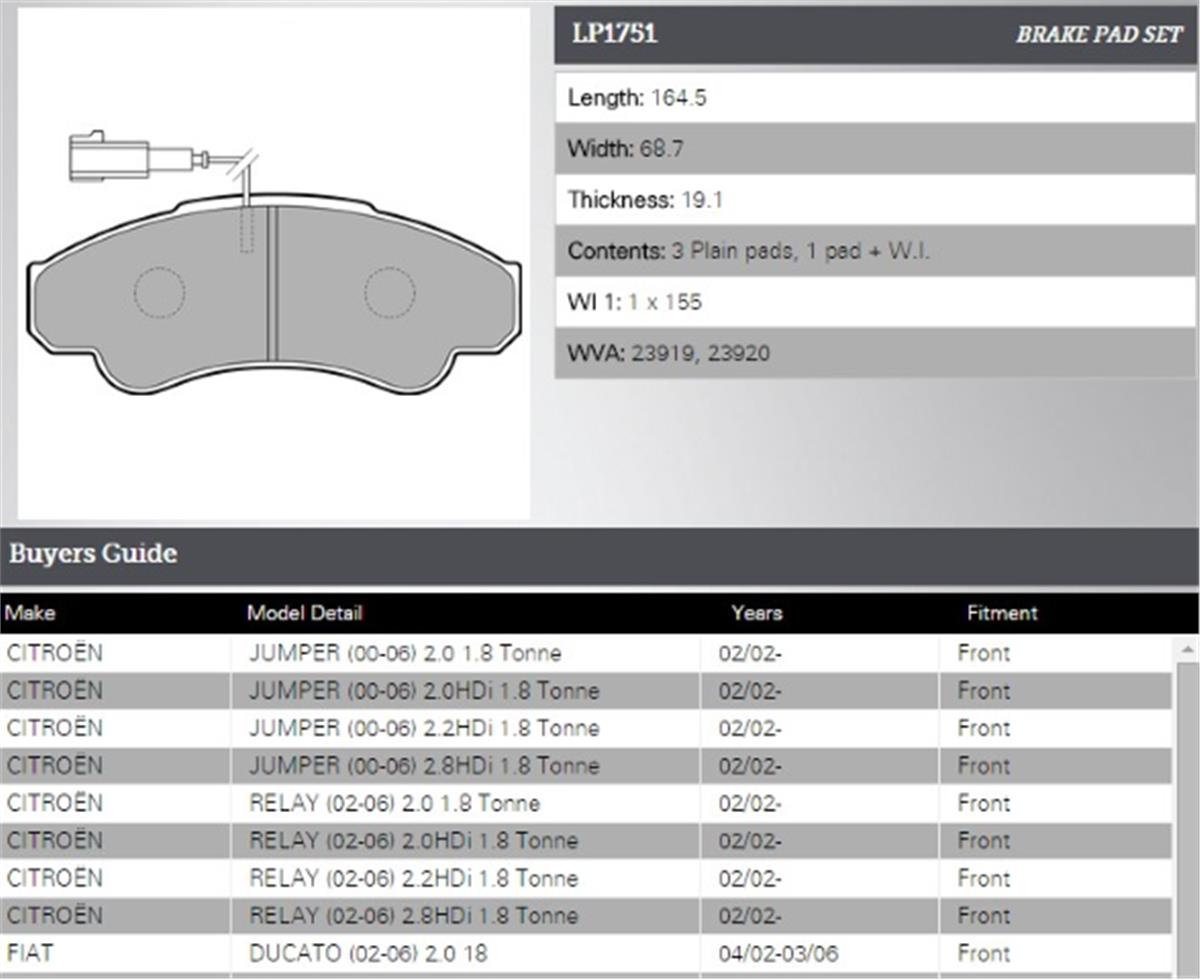The height and width of the screenshot is (979, 1200).
Task: Select JUMPER (00-06) 2.0HDi 1.8 Tonne cell
Action: click(465, 691)
